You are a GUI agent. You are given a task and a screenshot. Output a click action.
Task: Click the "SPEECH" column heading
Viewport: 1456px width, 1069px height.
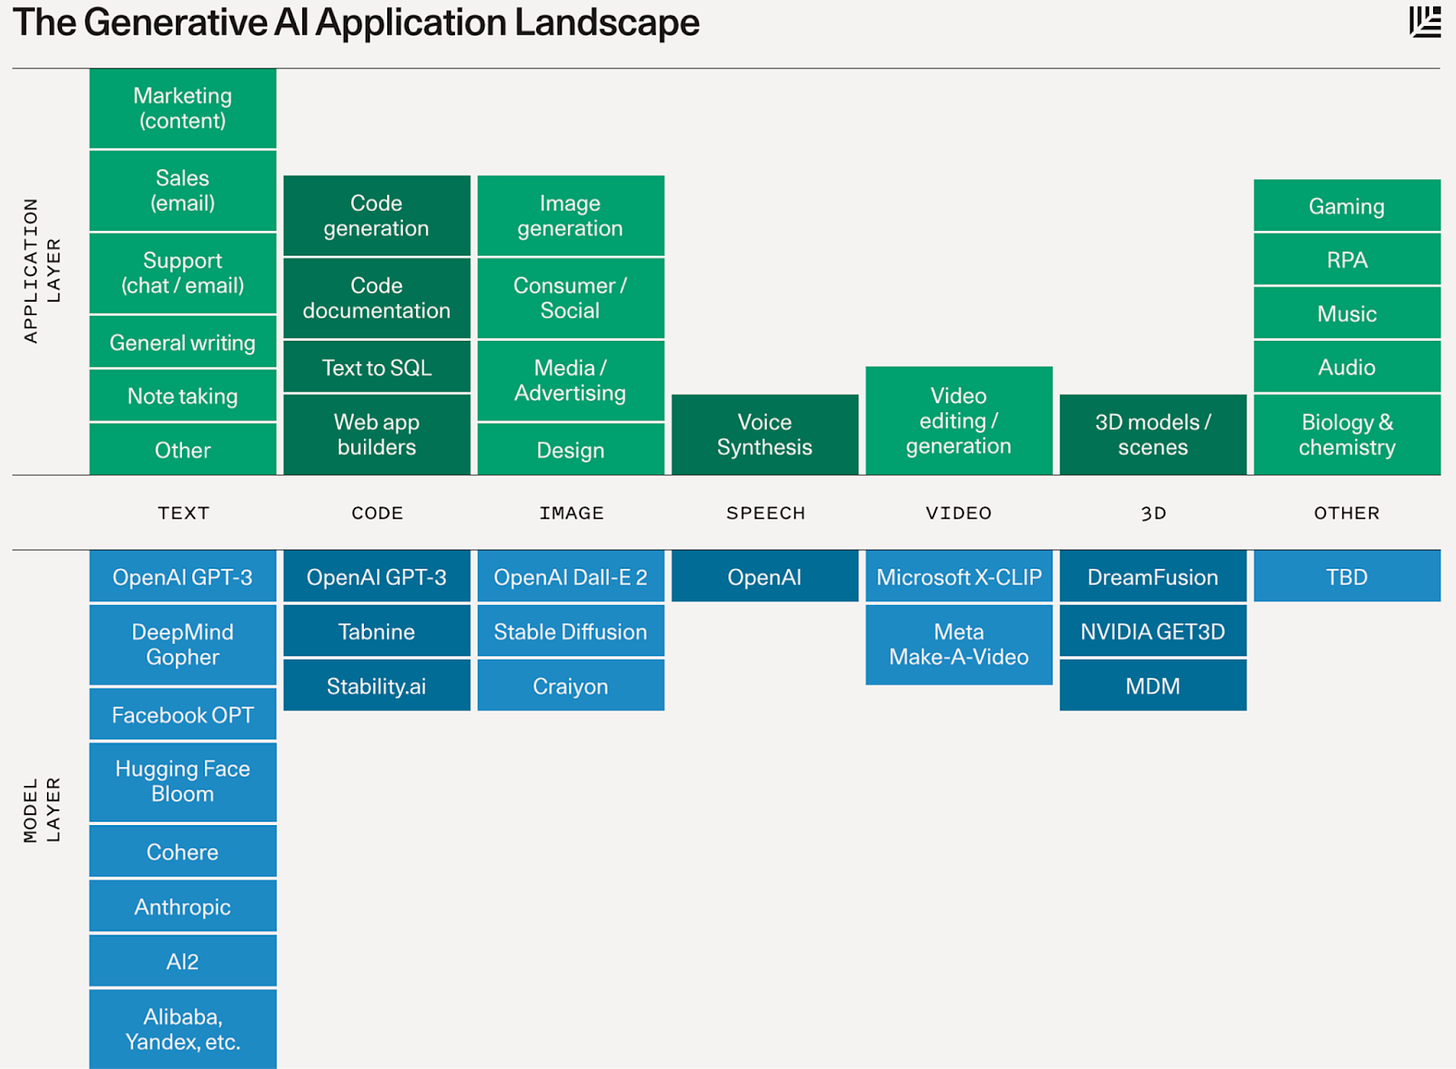click(765, 513)
